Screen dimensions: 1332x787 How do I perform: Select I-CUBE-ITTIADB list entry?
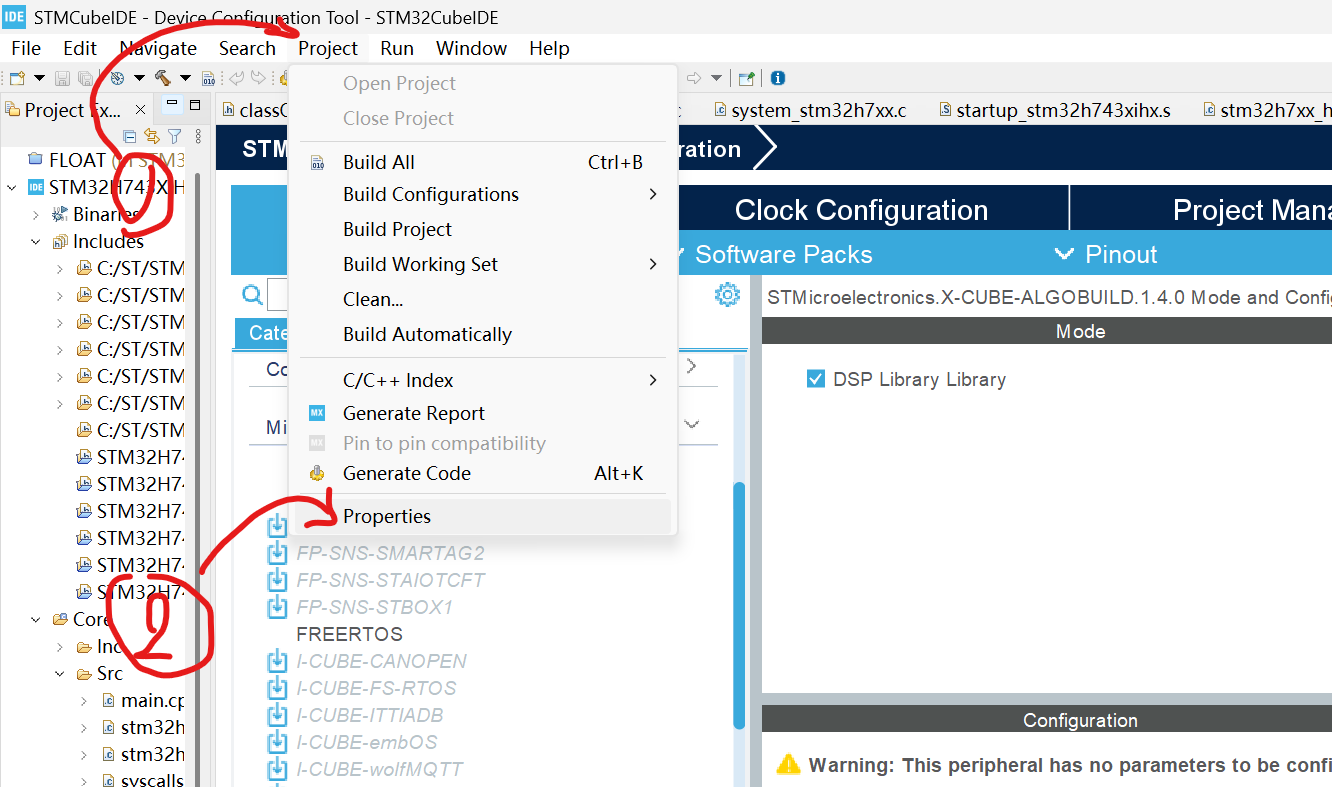[369, 715]
